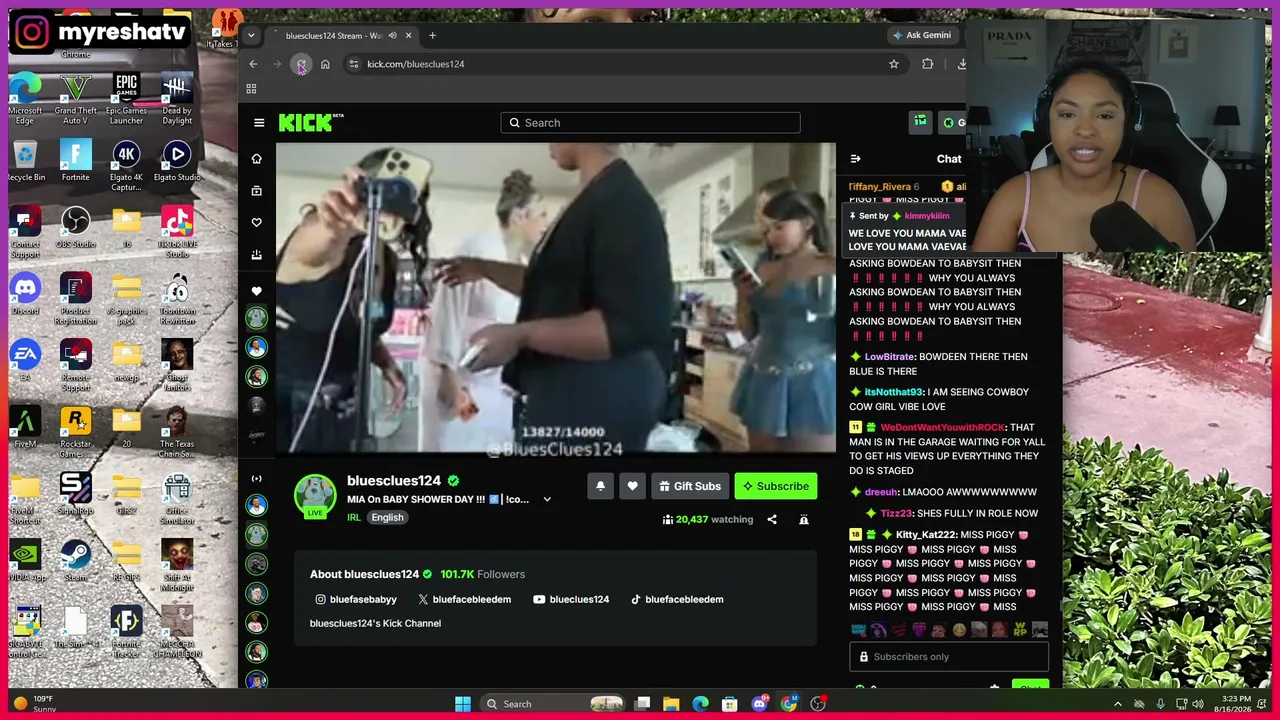This screenshot has width=1280, height=720.
Task: Click the 20,437 watching viewer count
Action: tap(707, 520)
